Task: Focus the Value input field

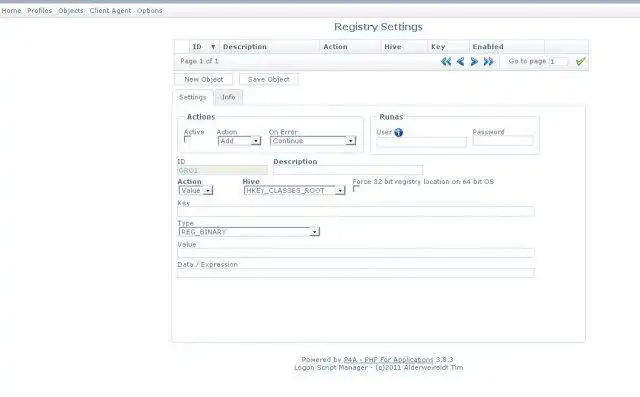Action: [x=356, y=253]
